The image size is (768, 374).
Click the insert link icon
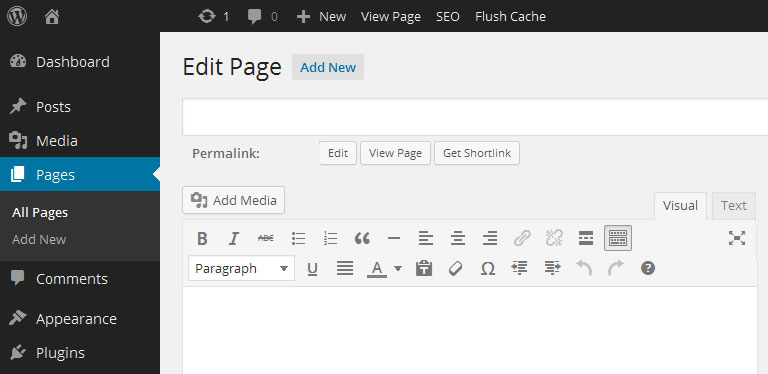click(x=522, y=238)
